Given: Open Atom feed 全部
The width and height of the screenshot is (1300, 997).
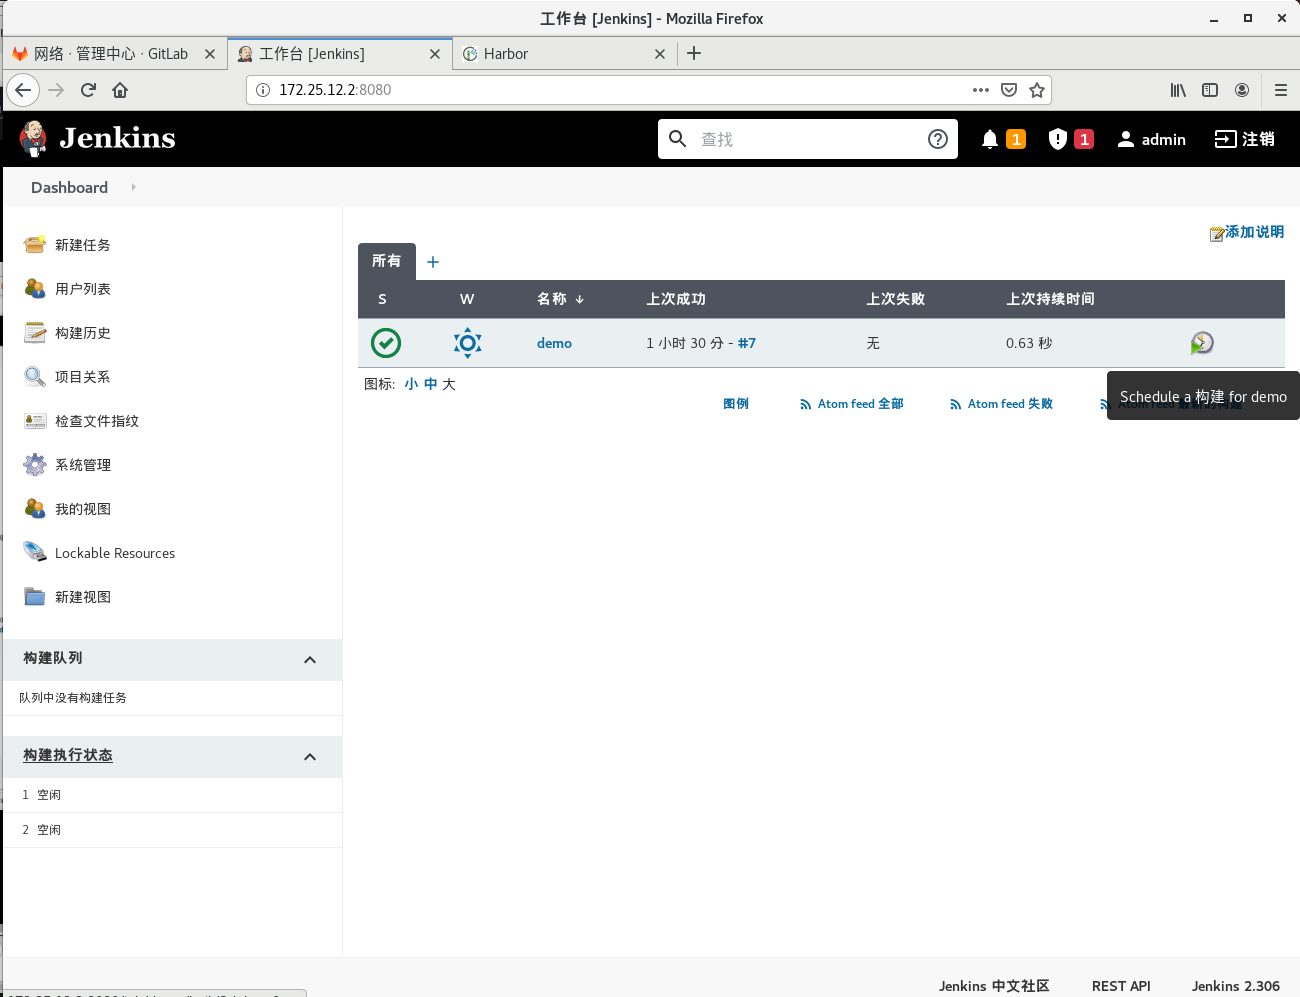Looking at the screenshot, I should click(851, 404).
